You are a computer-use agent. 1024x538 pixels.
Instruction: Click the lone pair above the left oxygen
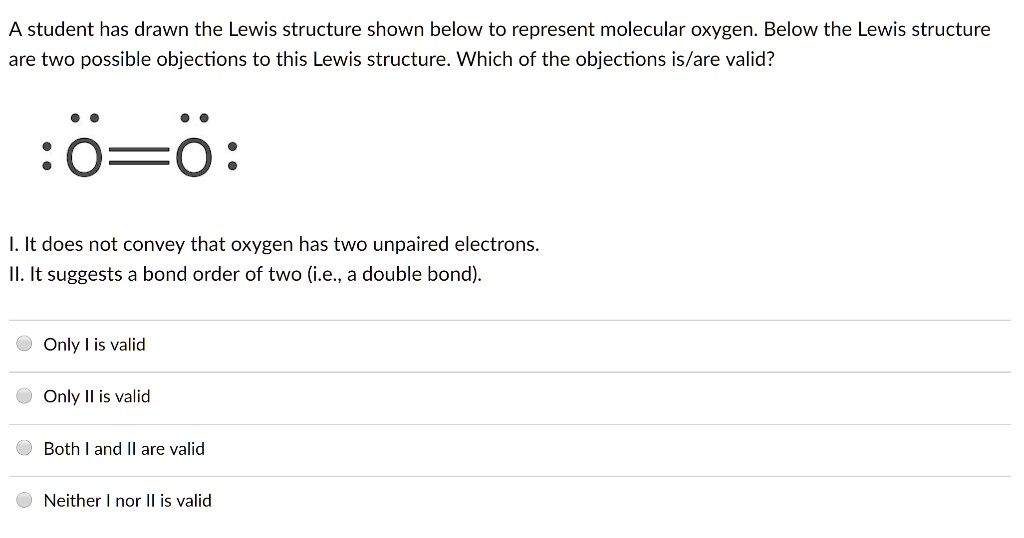click(x=84, y=118)
